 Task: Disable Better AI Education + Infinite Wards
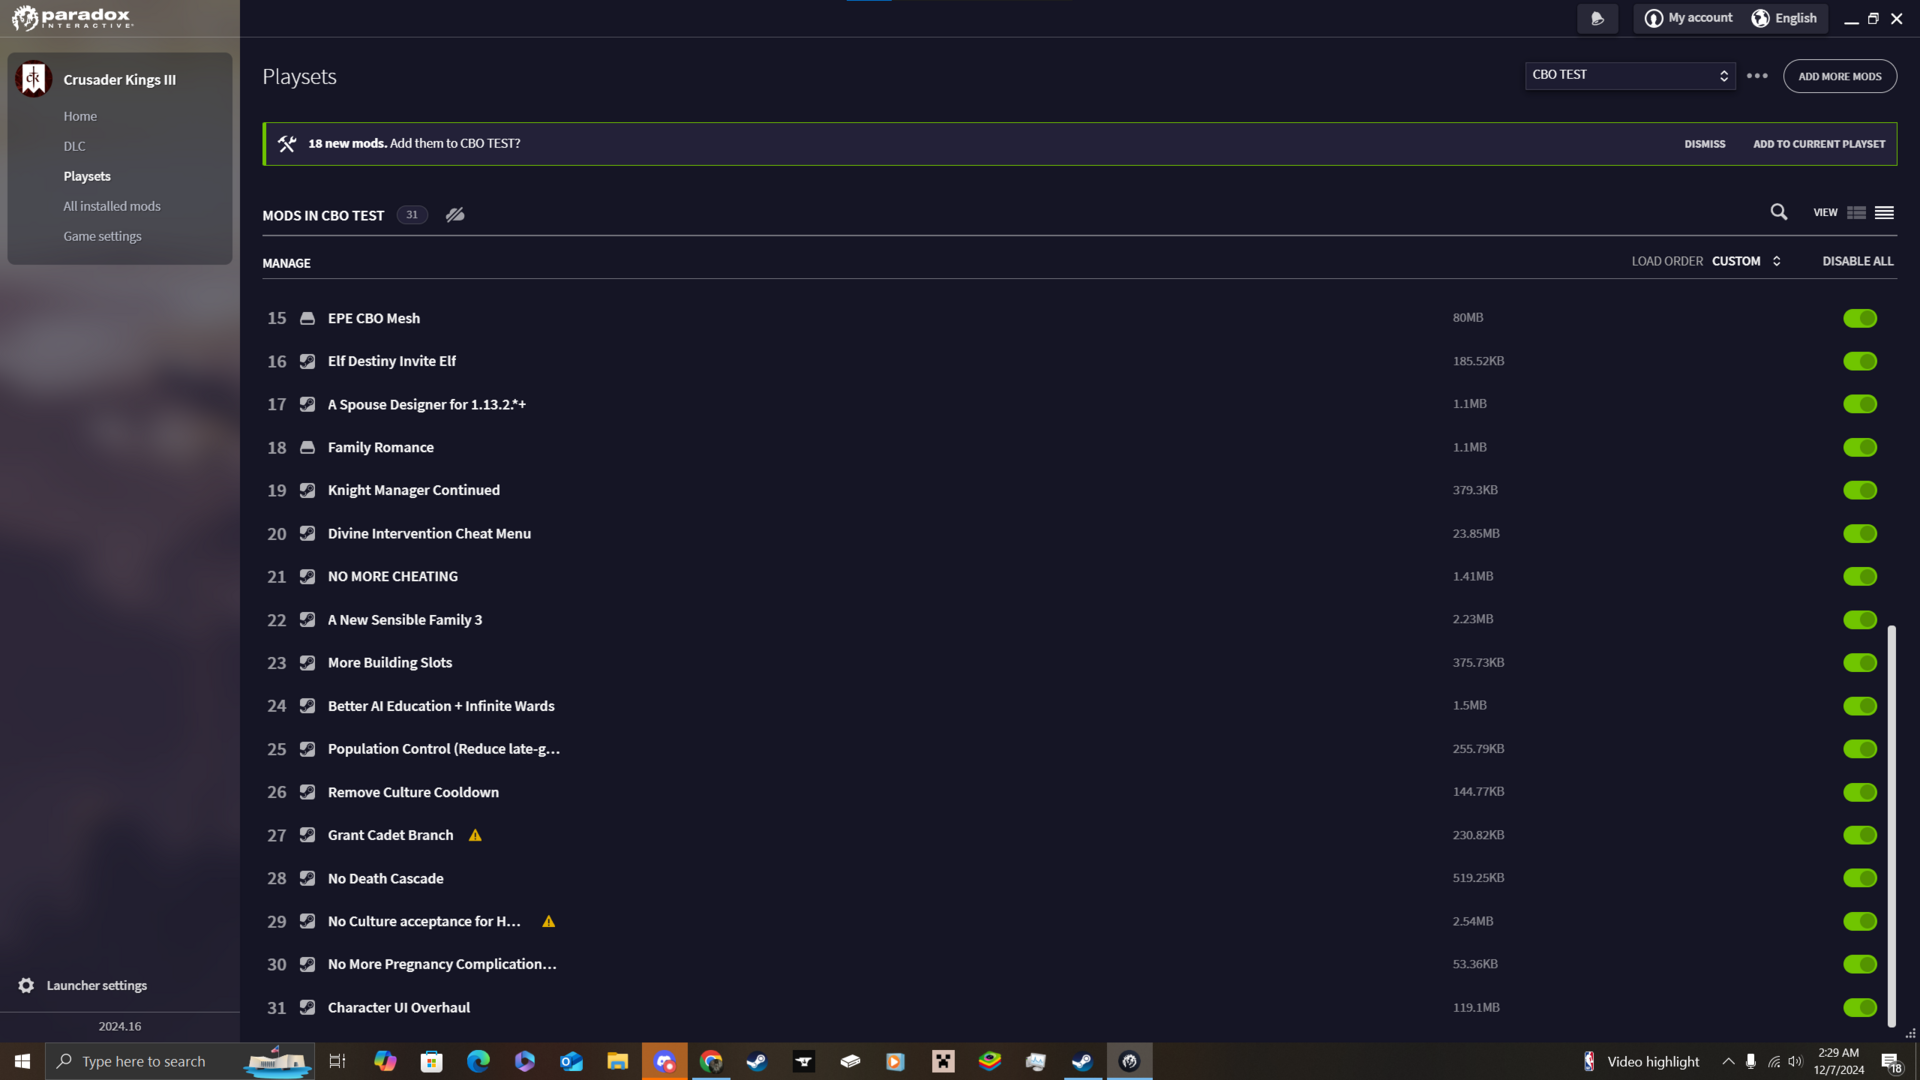point(1860,706)
